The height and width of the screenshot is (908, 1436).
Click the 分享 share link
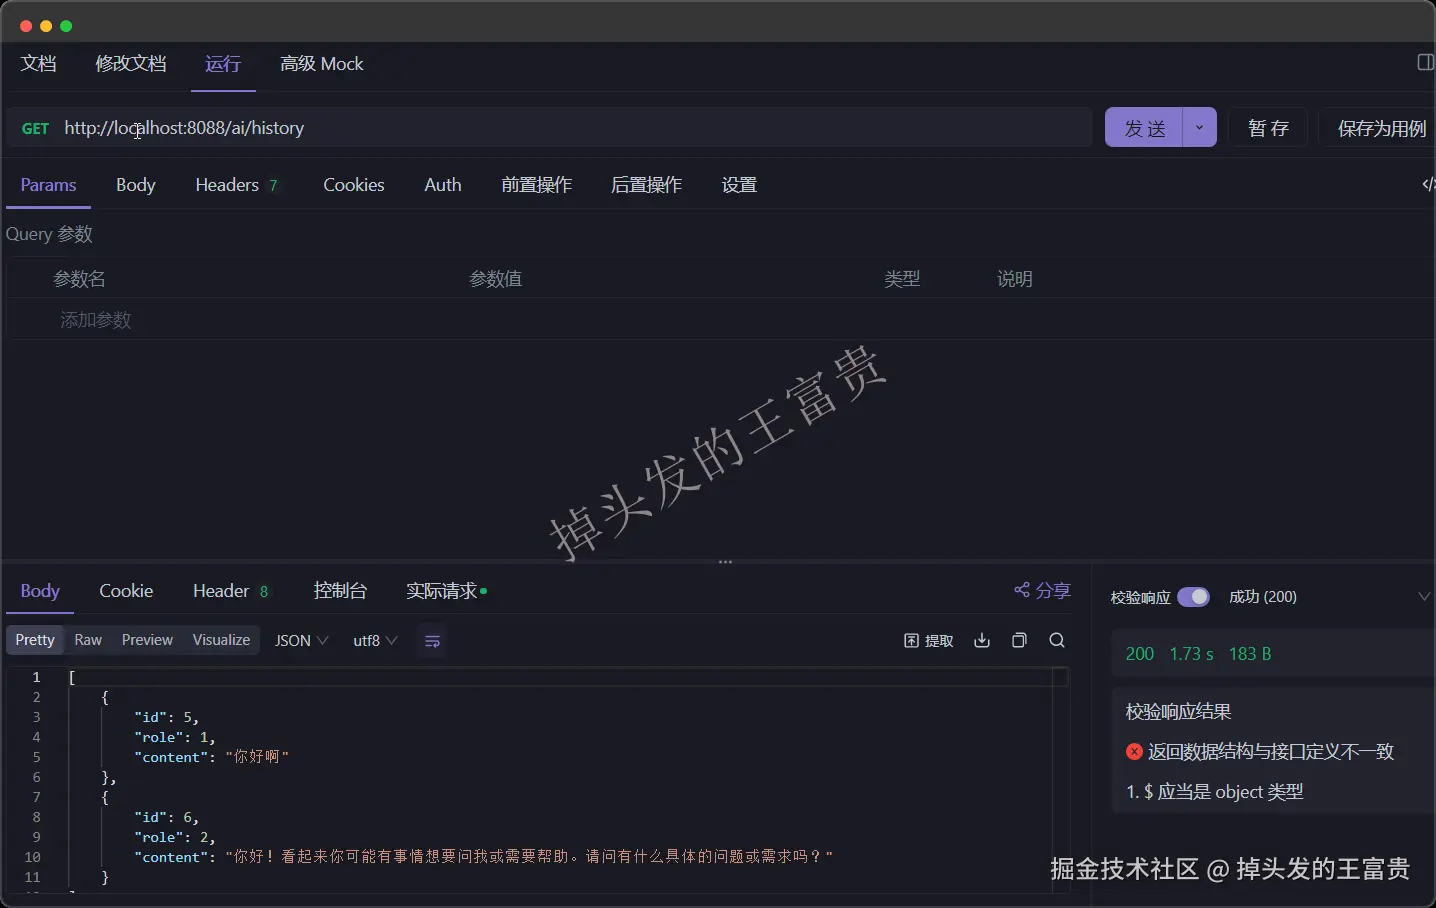click(1043, 591)
